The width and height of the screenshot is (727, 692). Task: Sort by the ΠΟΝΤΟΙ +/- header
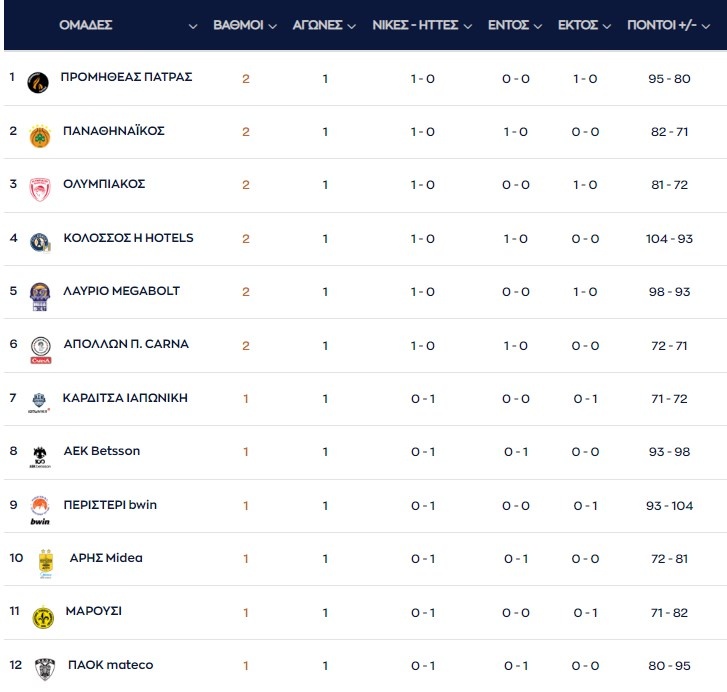pos(662,25)
